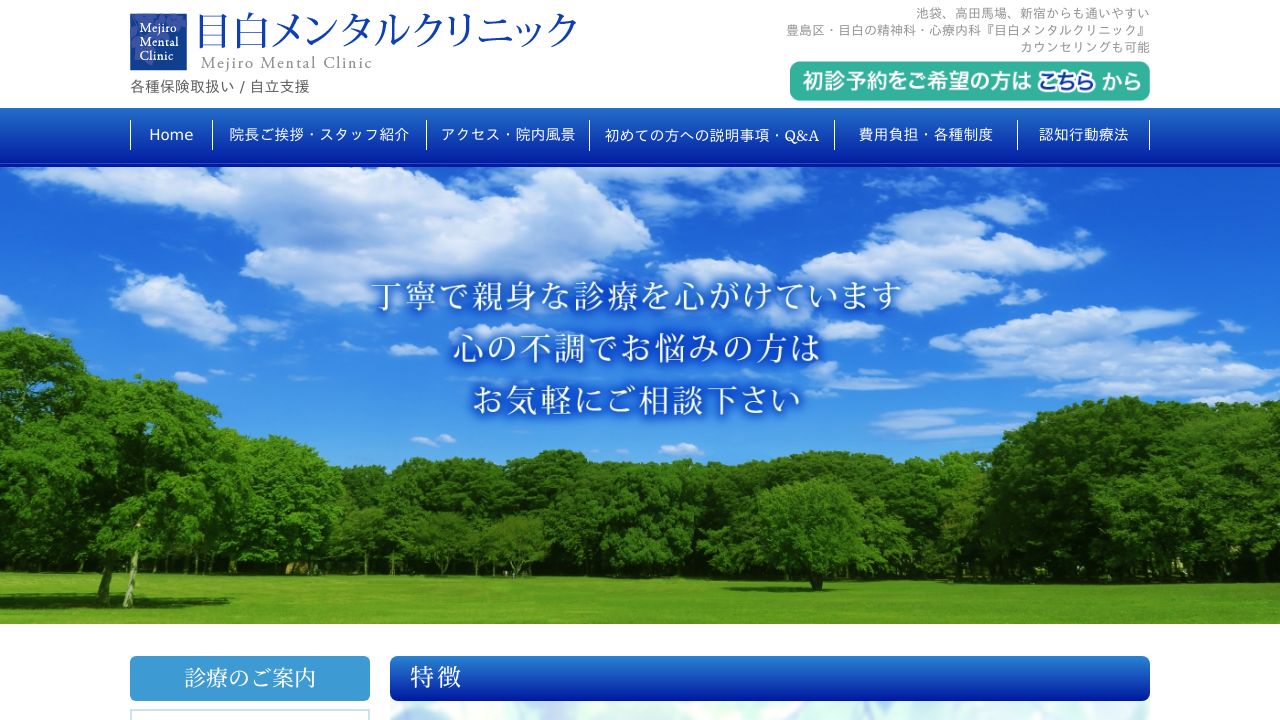1280x720 pixels.
Task: Open 院長ご挨拶・スタッフ紹介 navigation item
Action: point(319,134)
